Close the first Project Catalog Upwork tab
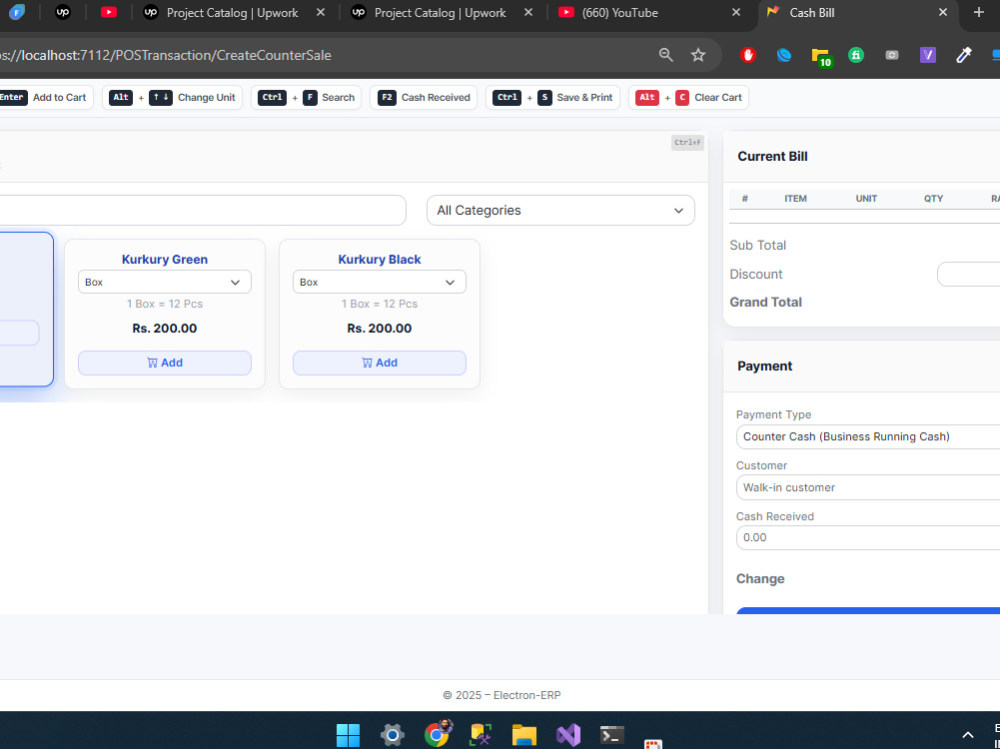Image resolution: width=1000 pixels, height=749 pixels. pos(321,12)
